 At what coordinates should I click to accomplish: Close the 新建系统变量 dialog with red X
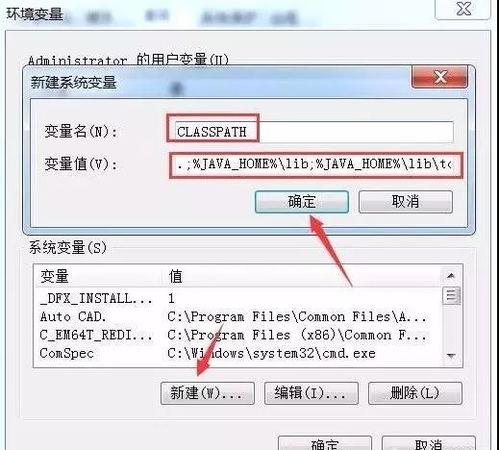coord(440,77)
